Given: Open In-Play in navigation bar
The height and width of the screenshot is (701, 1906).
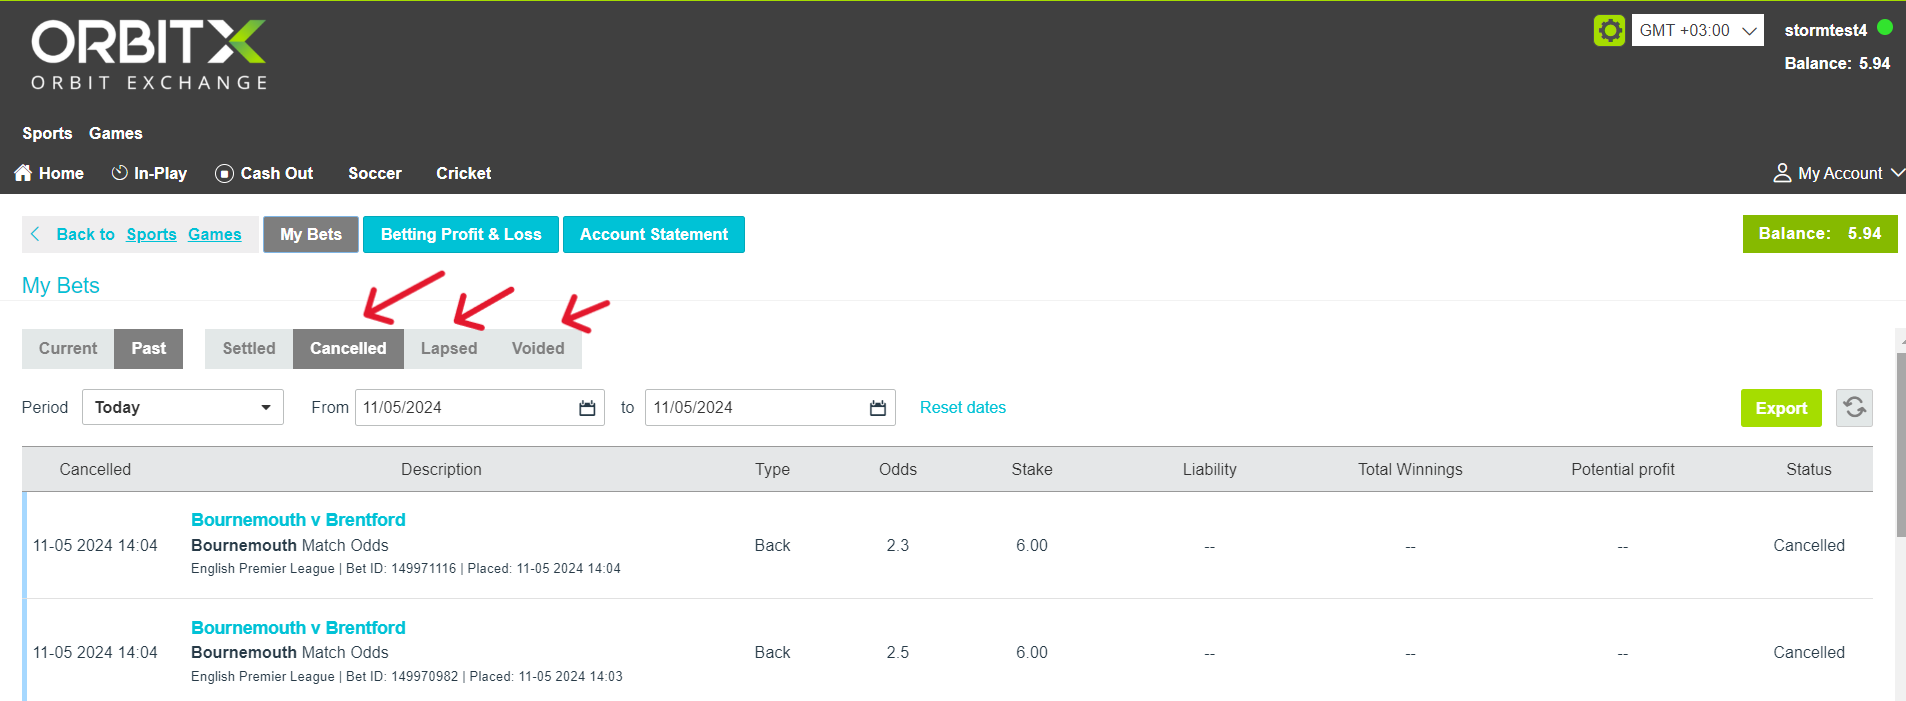Looking at the screenshot, I should pyautogui.click(x=149, y=173).
